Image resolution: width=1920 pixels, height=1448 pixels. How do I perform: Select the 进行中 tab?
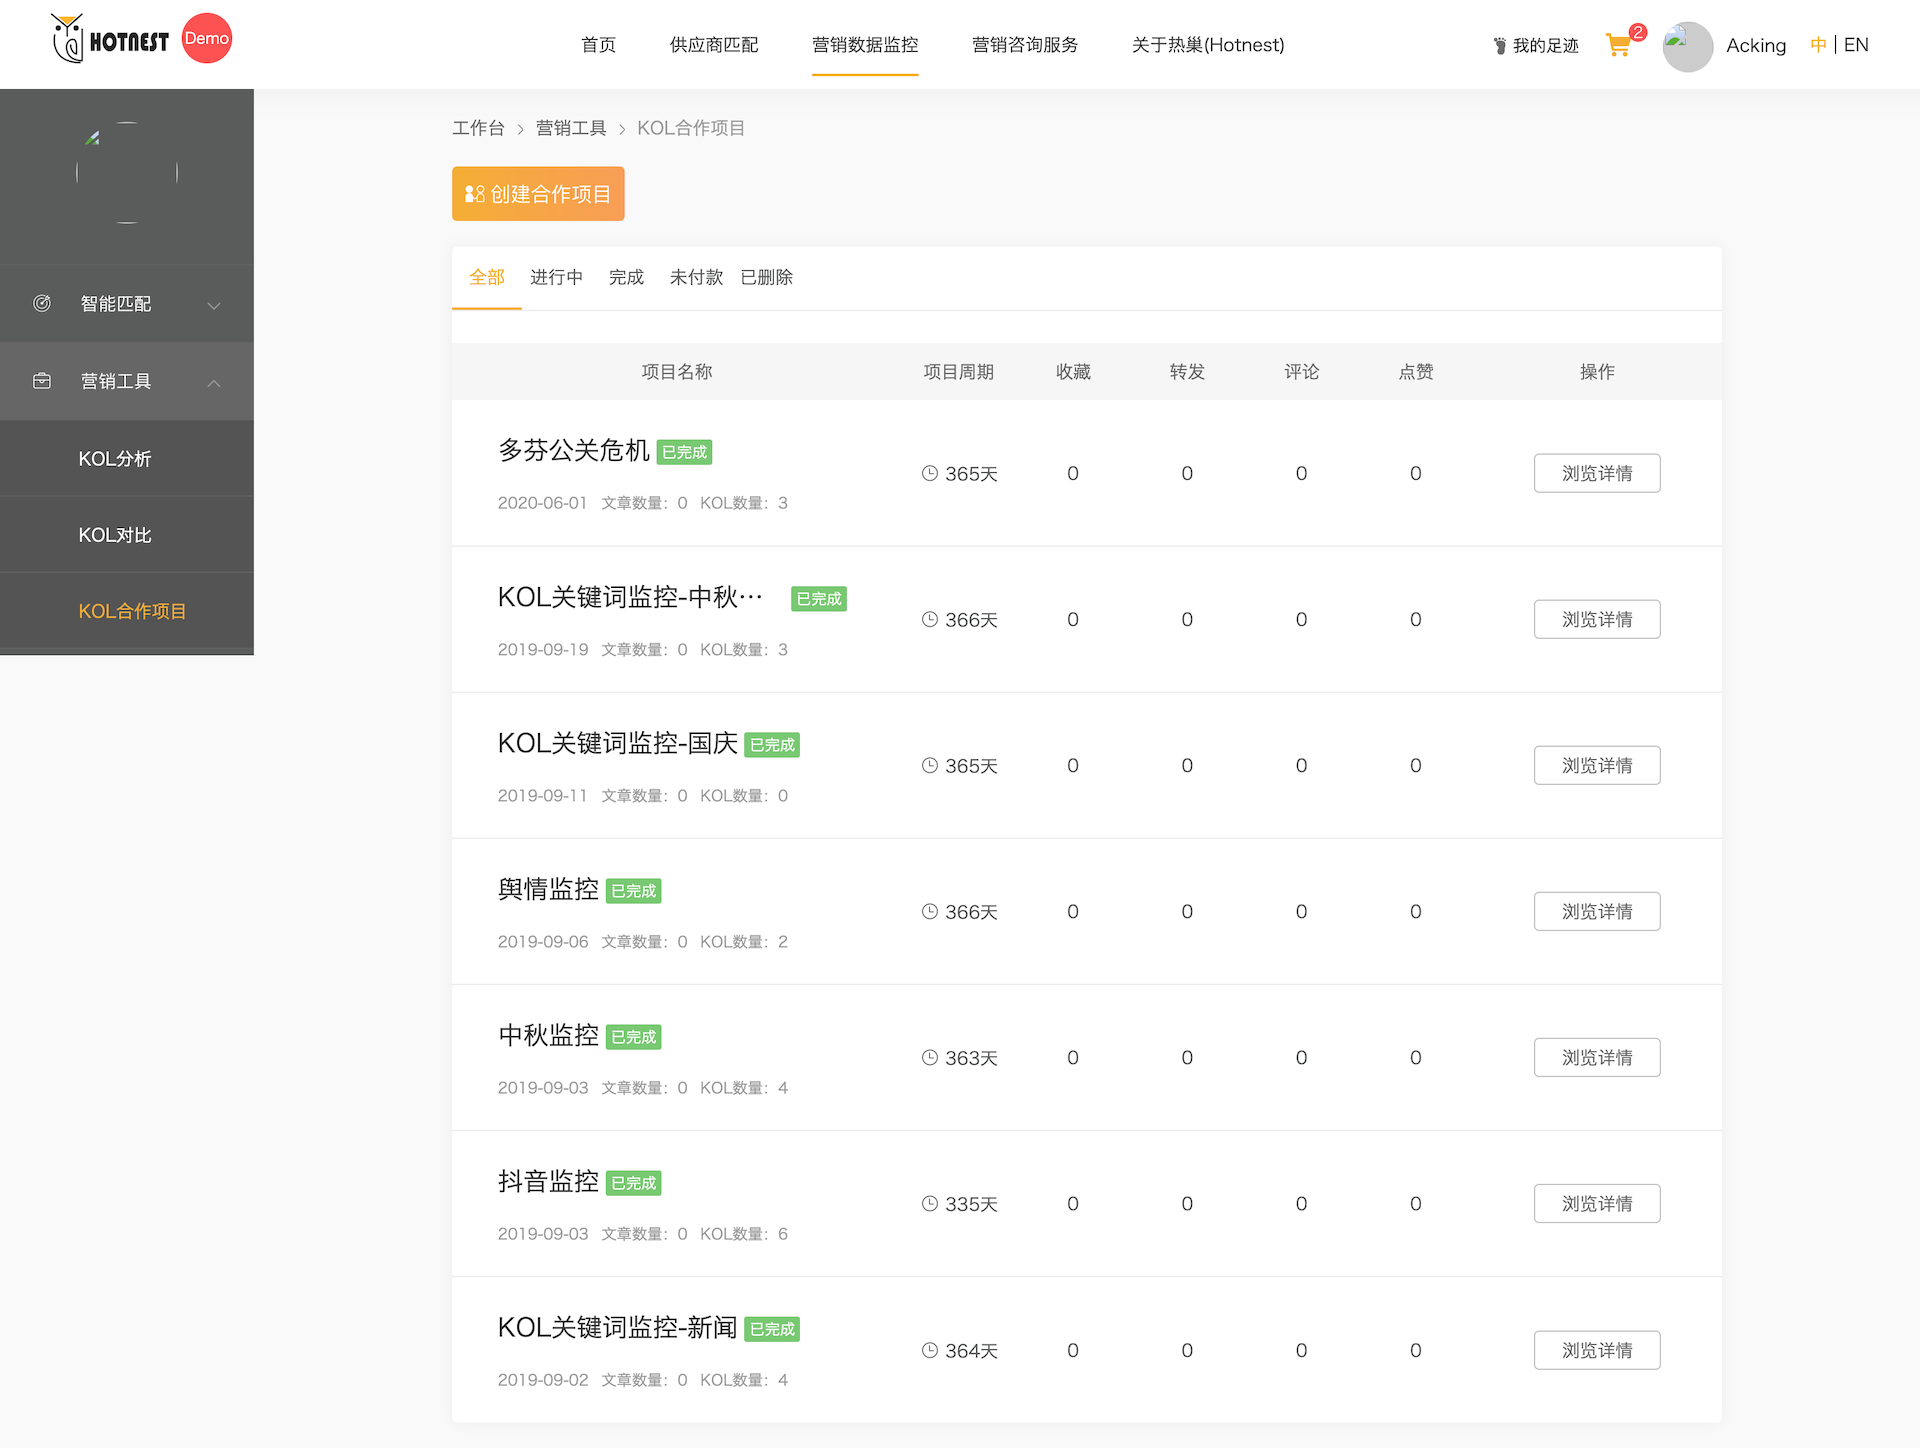click(556, 277)
